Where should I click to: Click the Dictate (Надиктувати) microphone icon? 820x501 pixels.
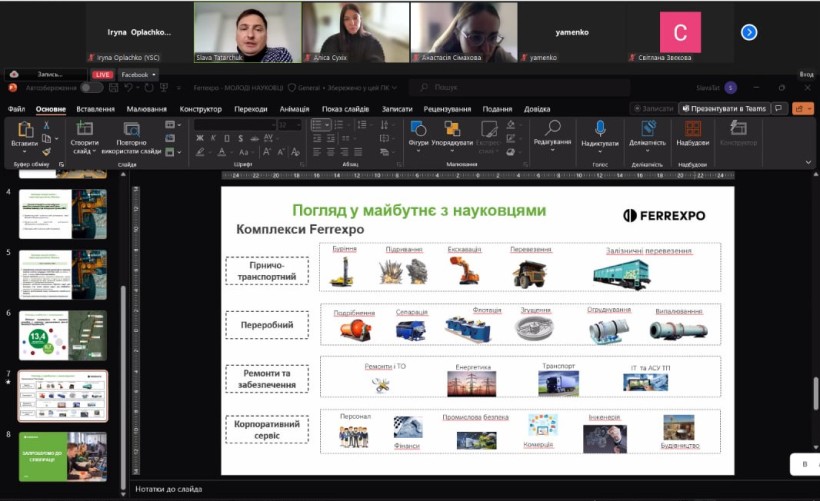(x=600, y=128)
